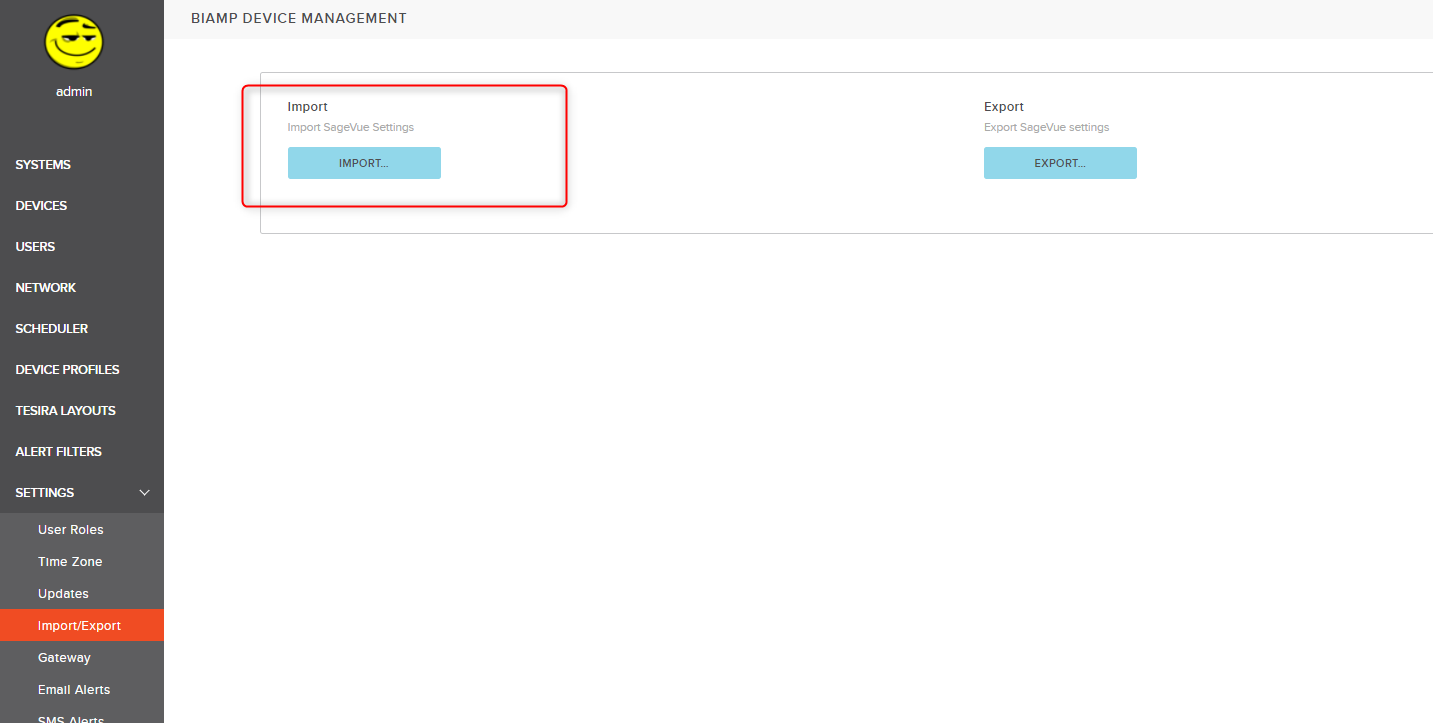1433x723 pixels.
Task: Go to the USERS section
Action: (35, 247)
